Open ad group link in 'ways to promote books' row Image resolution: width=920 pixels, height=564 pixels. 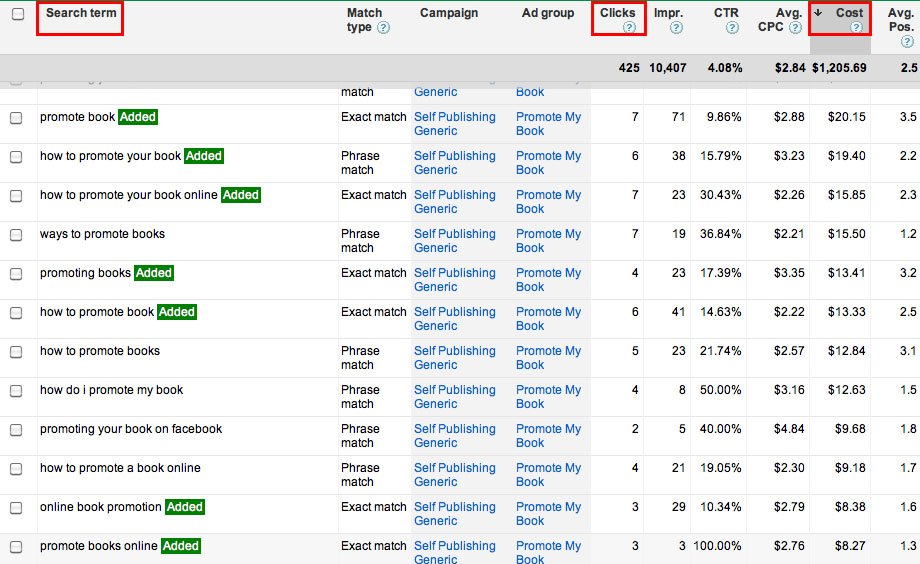coord(548,241)
